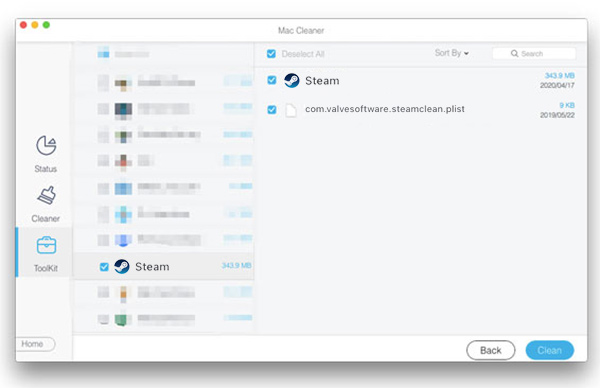The width and height of the screenshot is (600, 388).
Task: Open the Status pie chart icon
Action: (46, 145)
